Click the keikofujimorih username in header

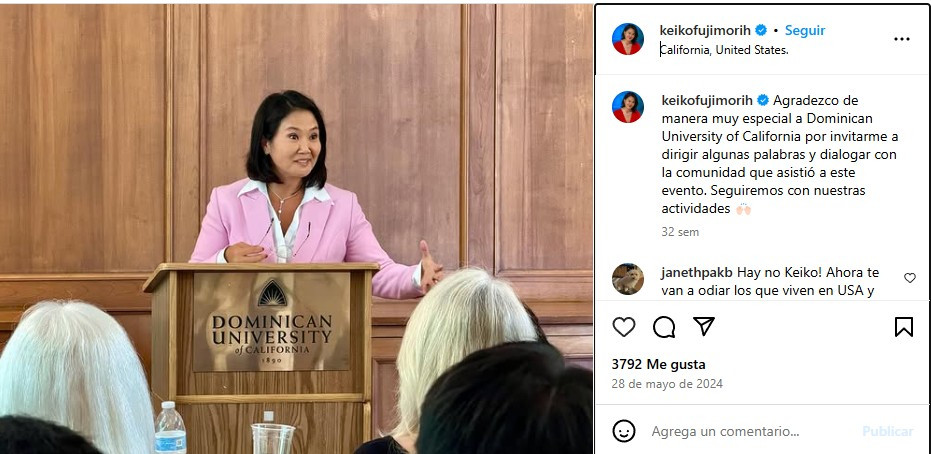click(705, 30)
